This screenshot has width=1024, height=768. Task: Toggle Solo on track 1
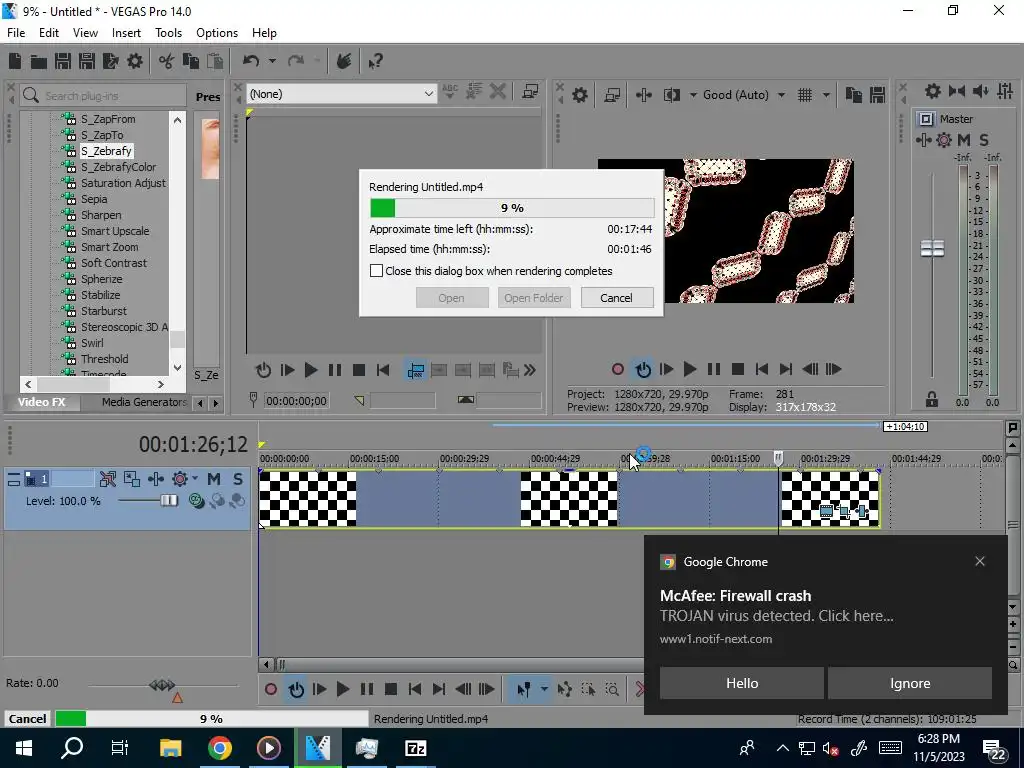[x=238, y=479]
